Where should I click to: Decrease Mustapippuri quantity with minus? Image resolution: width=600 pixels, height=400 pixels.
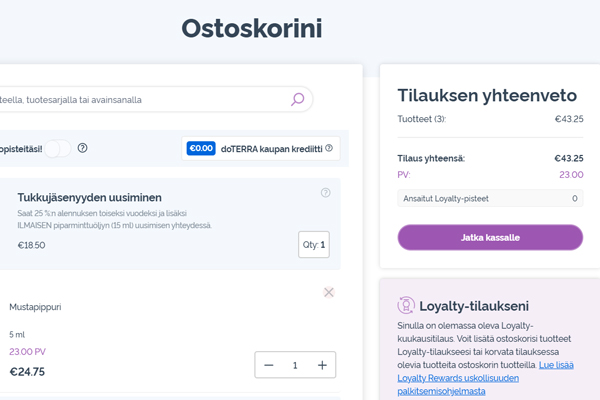(x=269, y=365)
